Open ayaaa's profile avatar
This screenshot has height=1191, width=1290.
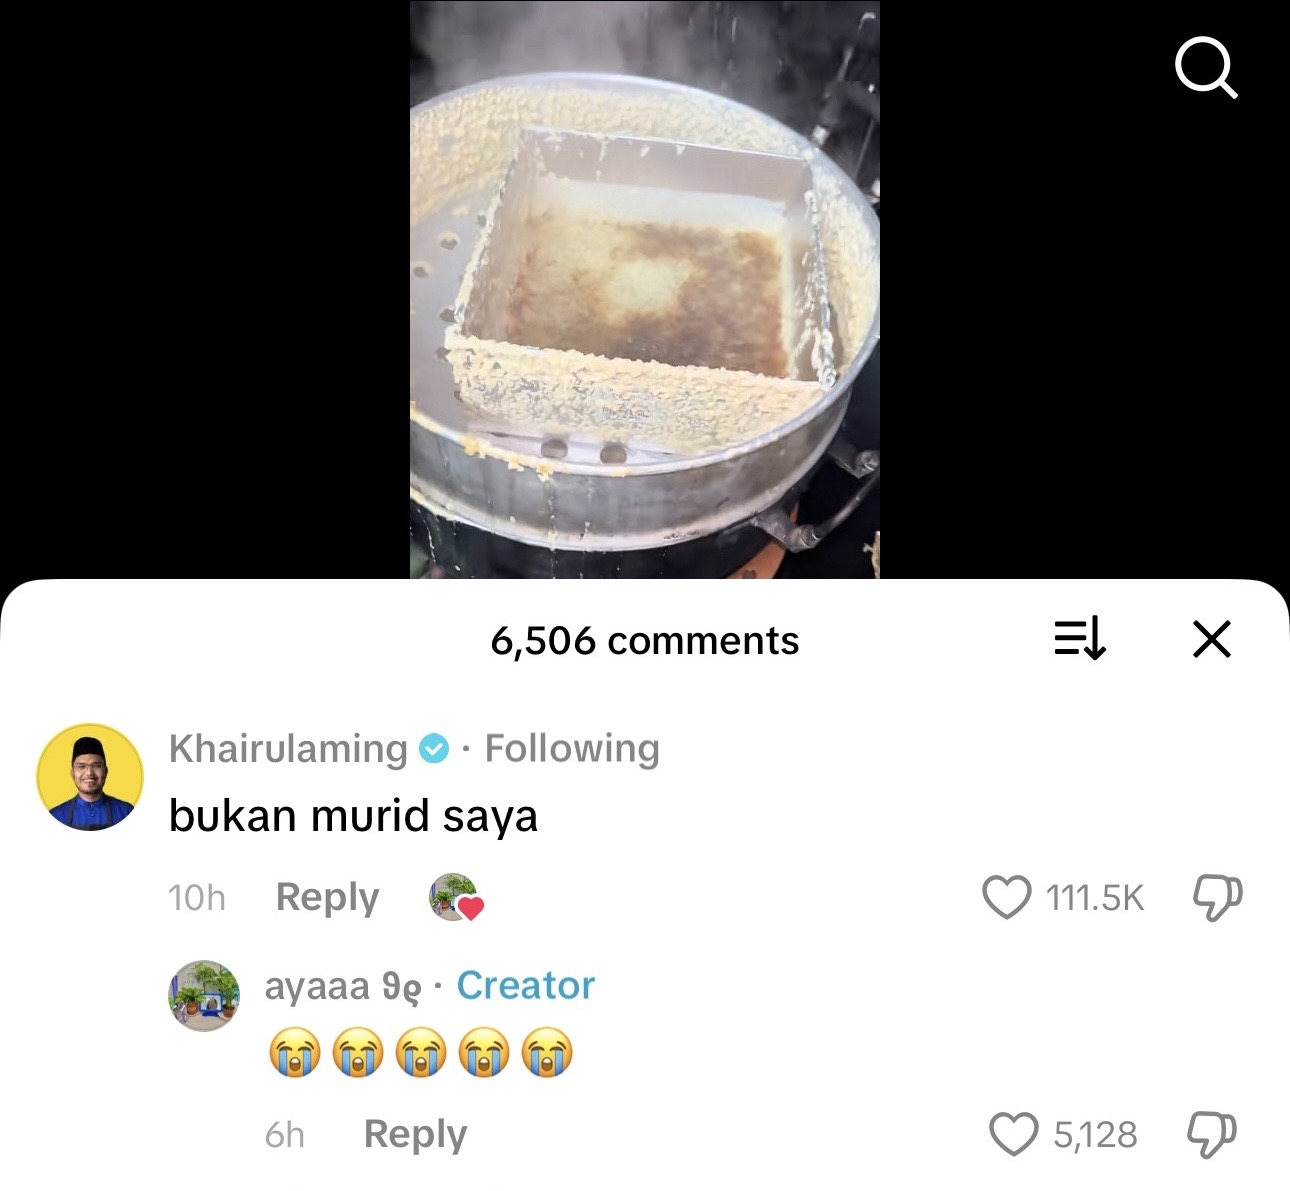pos(204,995)
